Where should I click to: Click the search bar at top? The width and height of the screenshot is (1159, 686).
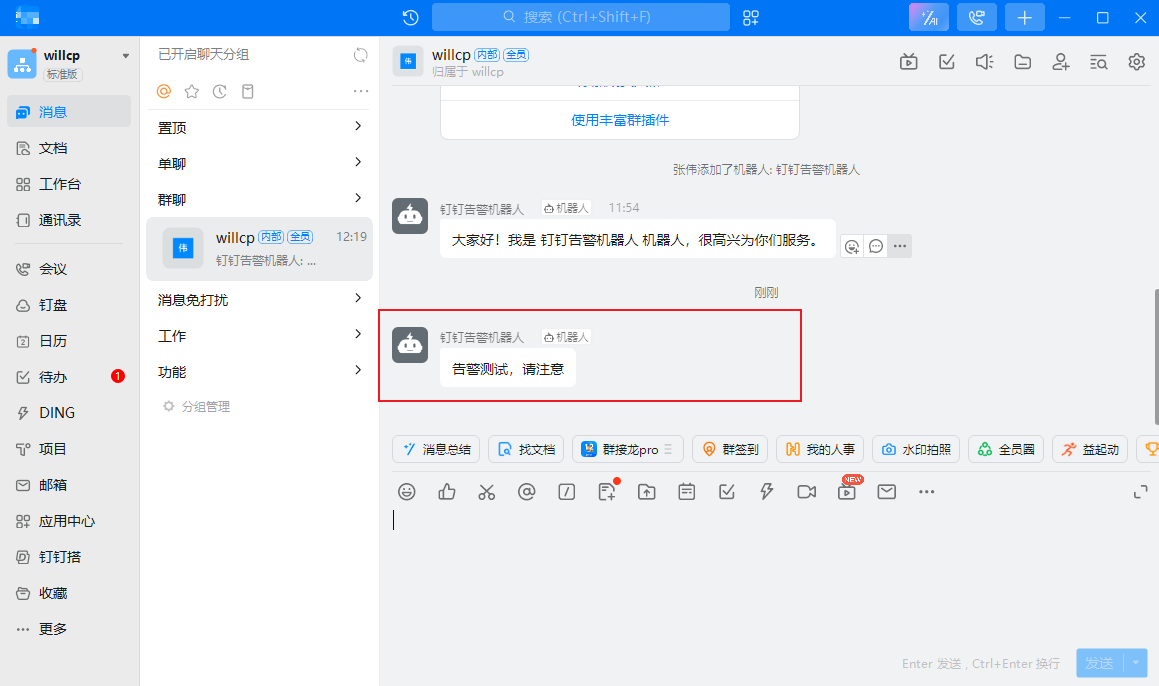click(x=580, y=17)
